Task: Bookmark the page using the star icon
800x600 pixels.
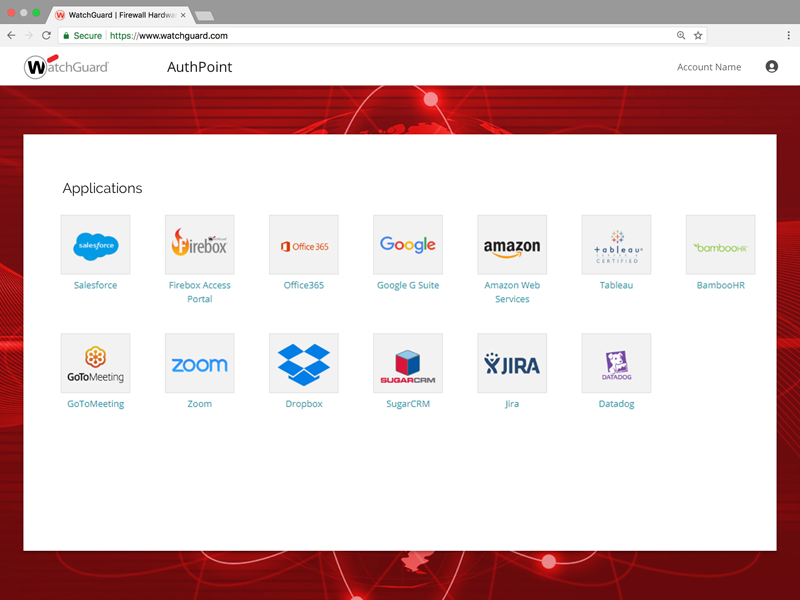Action: coord(698,35)
